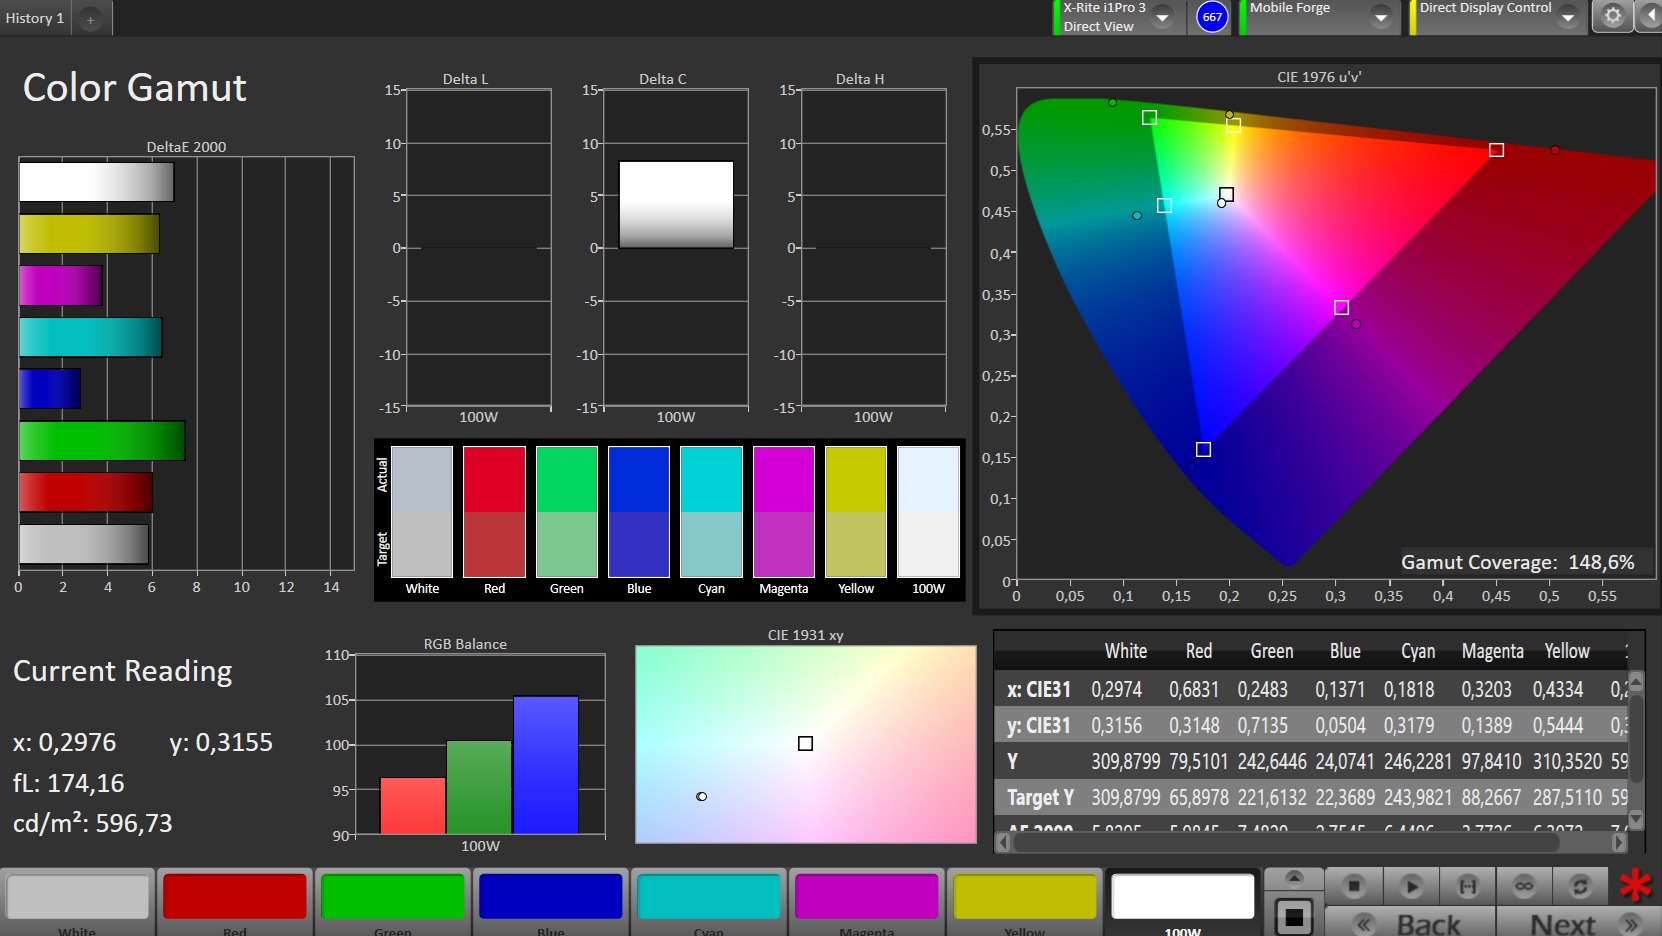Expand the Direct Display Control dropdown
1662x936 pixels.
tap(1568, 17)
